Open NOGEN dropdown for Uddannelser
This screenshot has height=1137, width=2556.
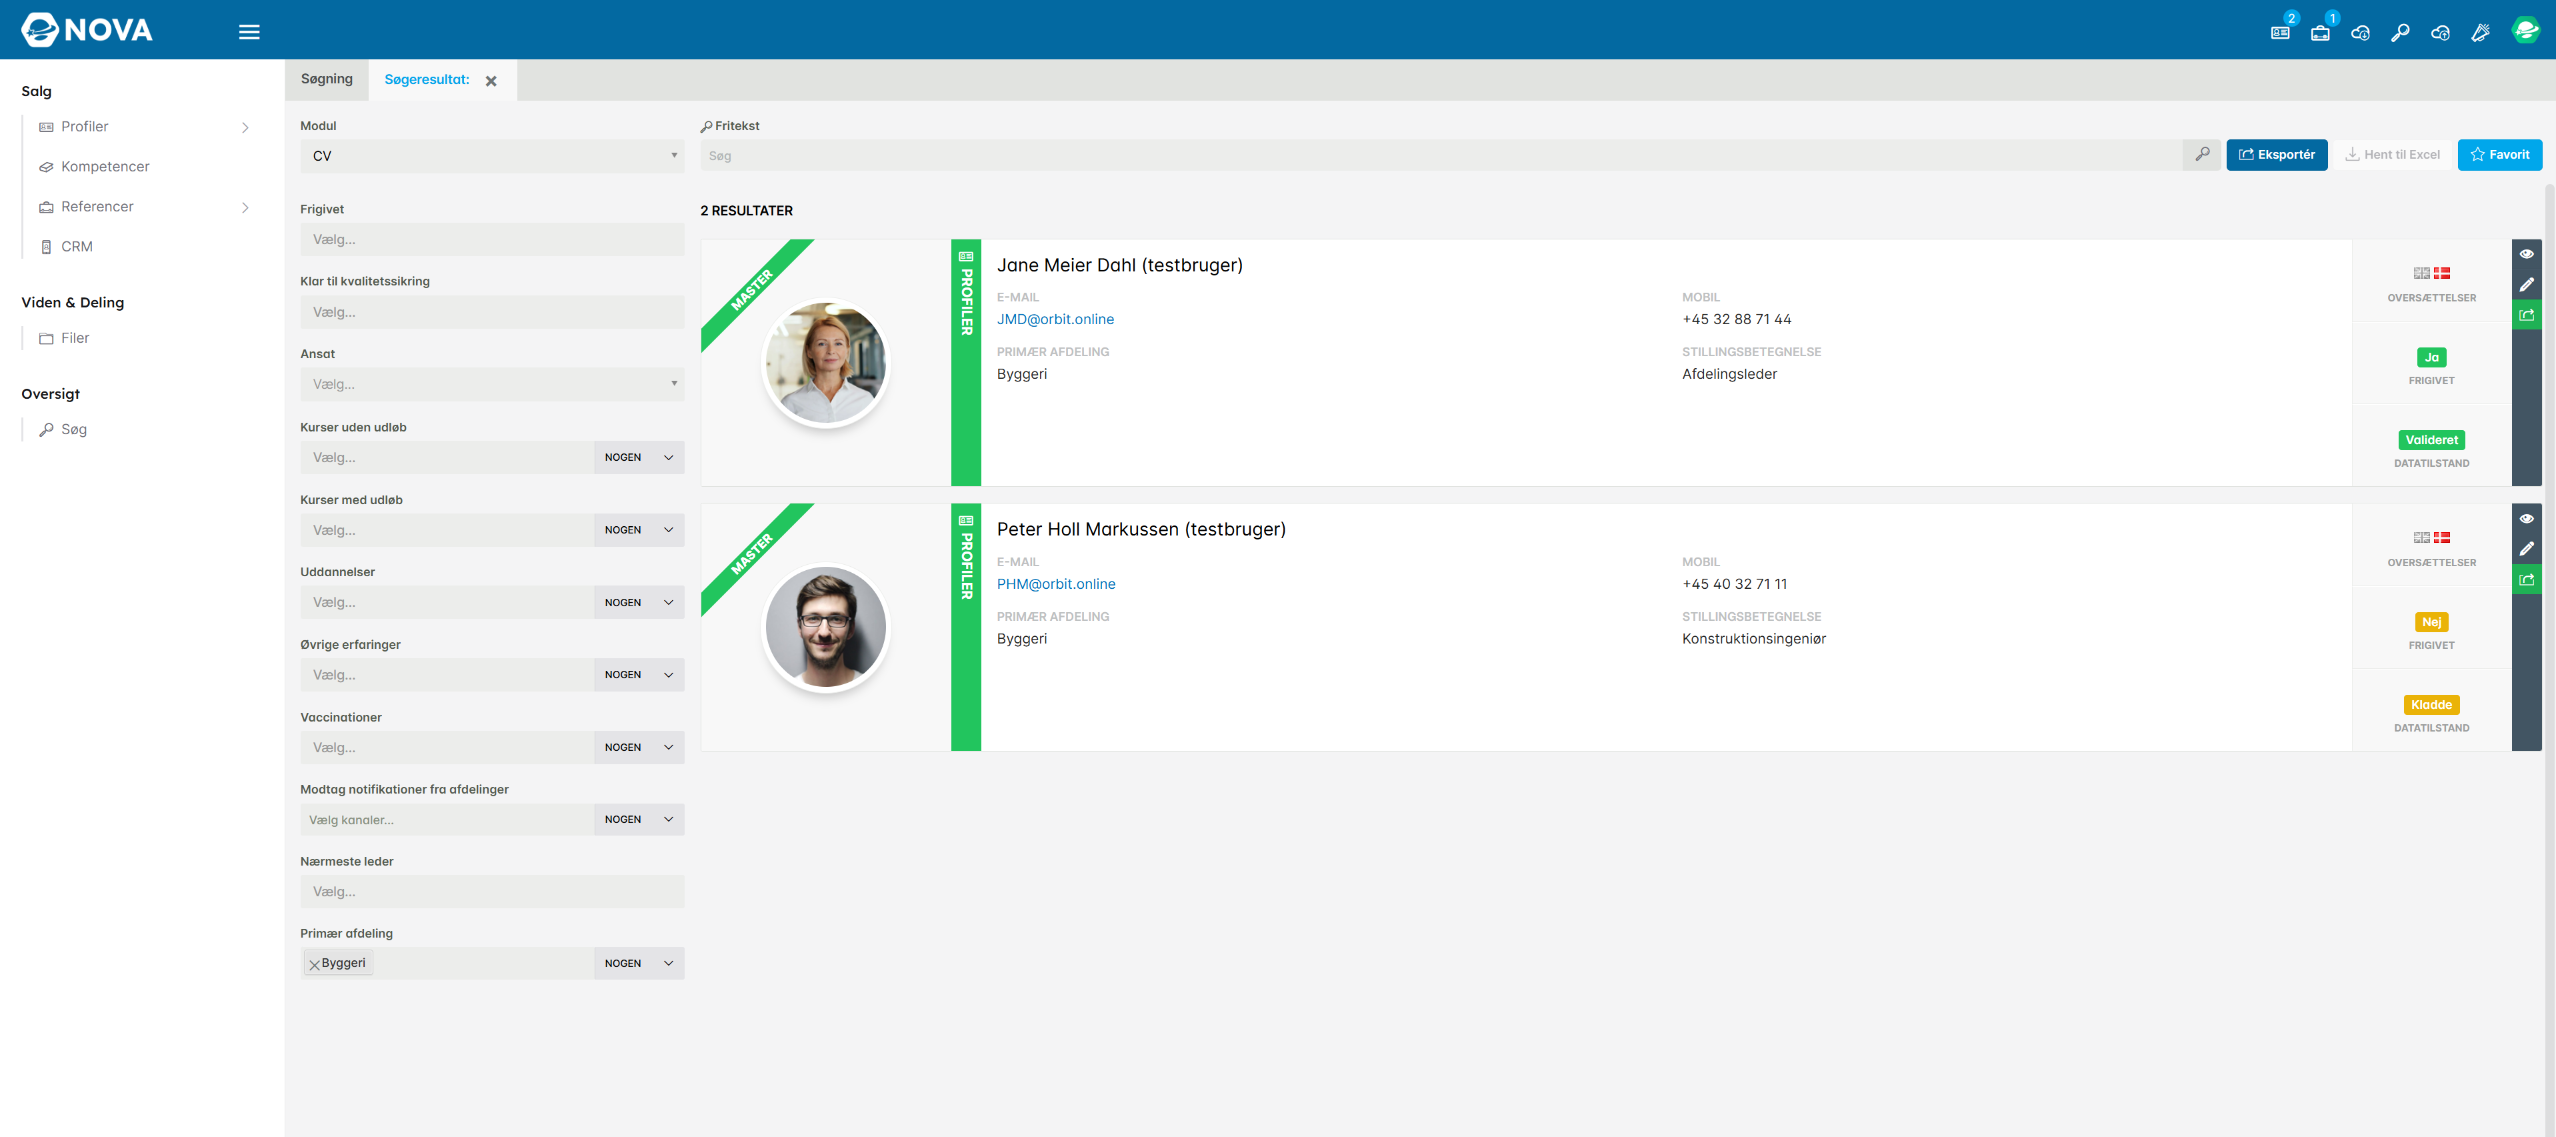click(x=639, y=602)
